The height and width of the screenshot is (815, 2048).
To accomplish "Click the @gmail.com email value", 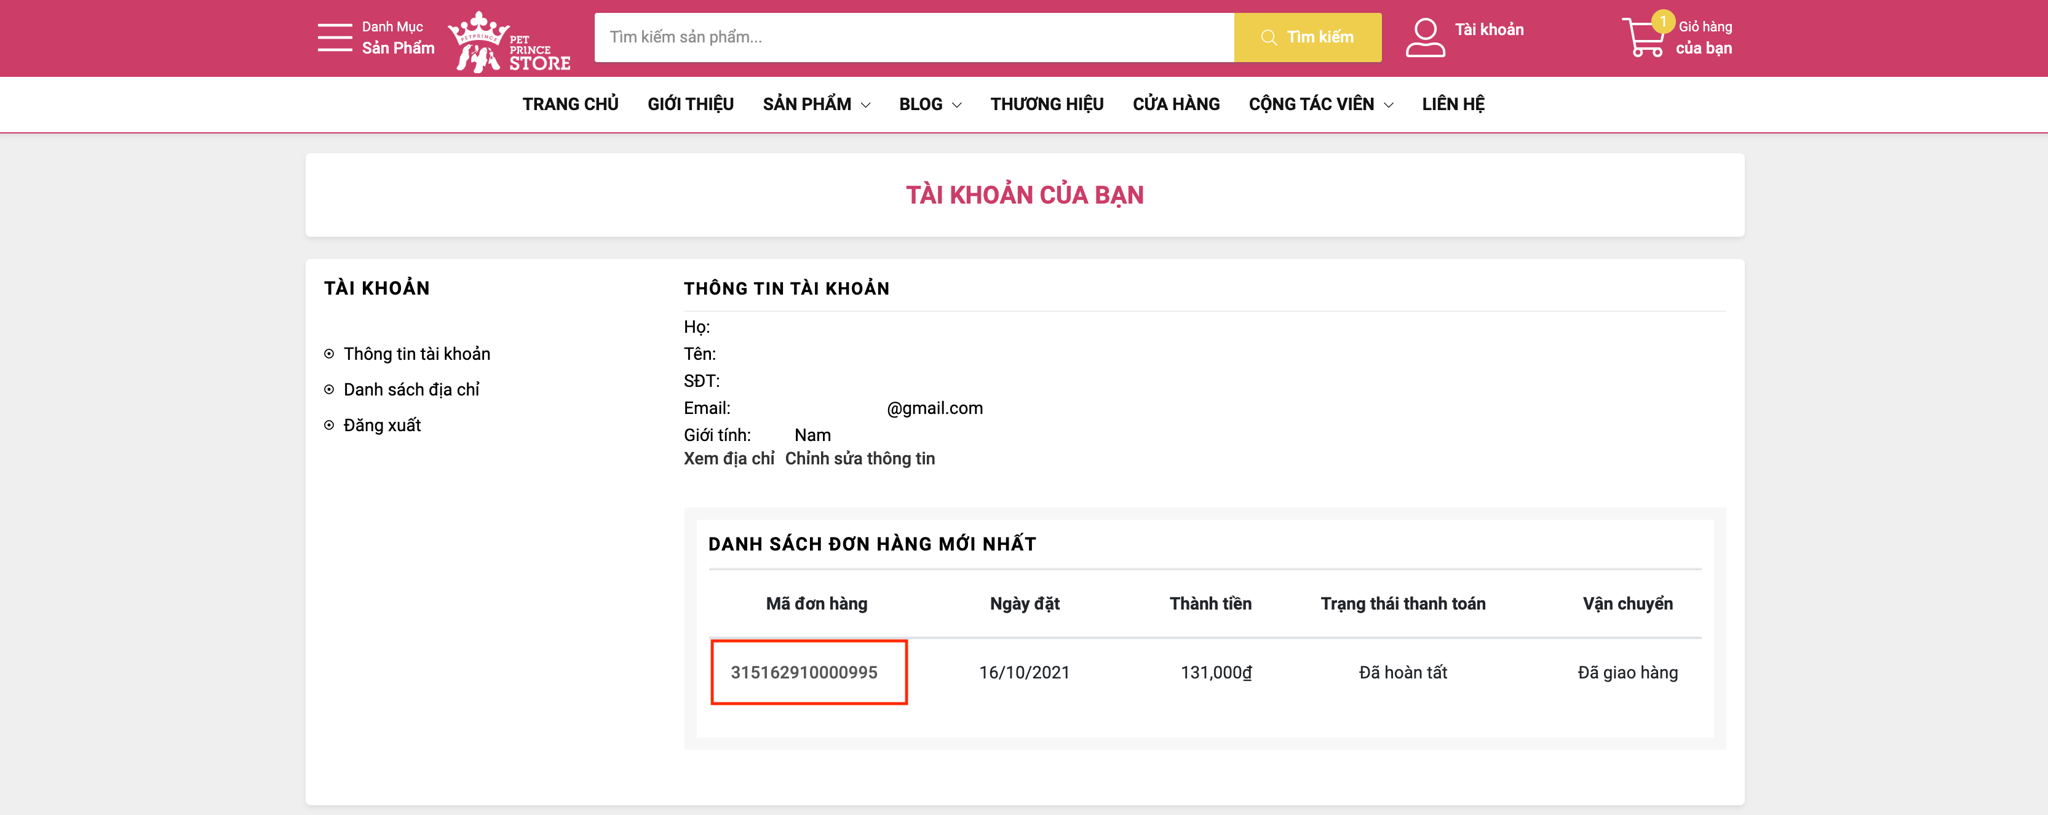I will [935, 408].
